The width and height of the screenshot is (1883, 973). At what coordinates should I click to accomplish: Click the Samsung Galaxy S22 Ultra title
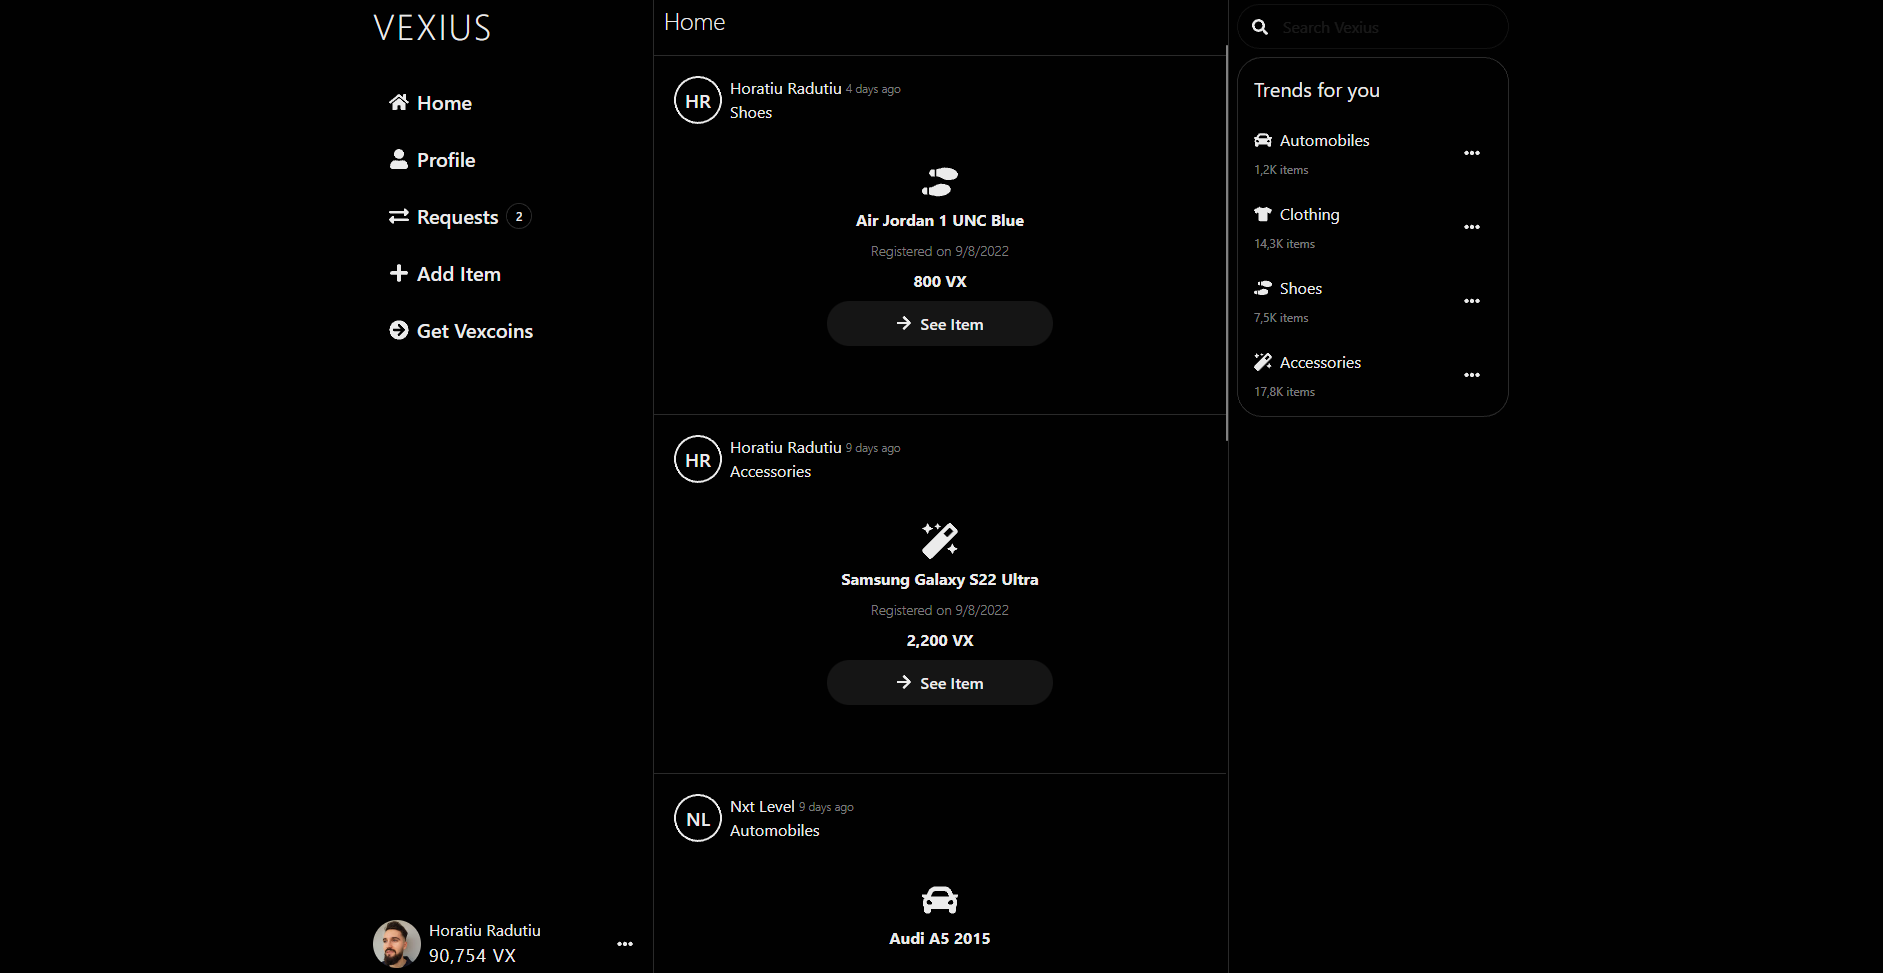coord(940,579)
